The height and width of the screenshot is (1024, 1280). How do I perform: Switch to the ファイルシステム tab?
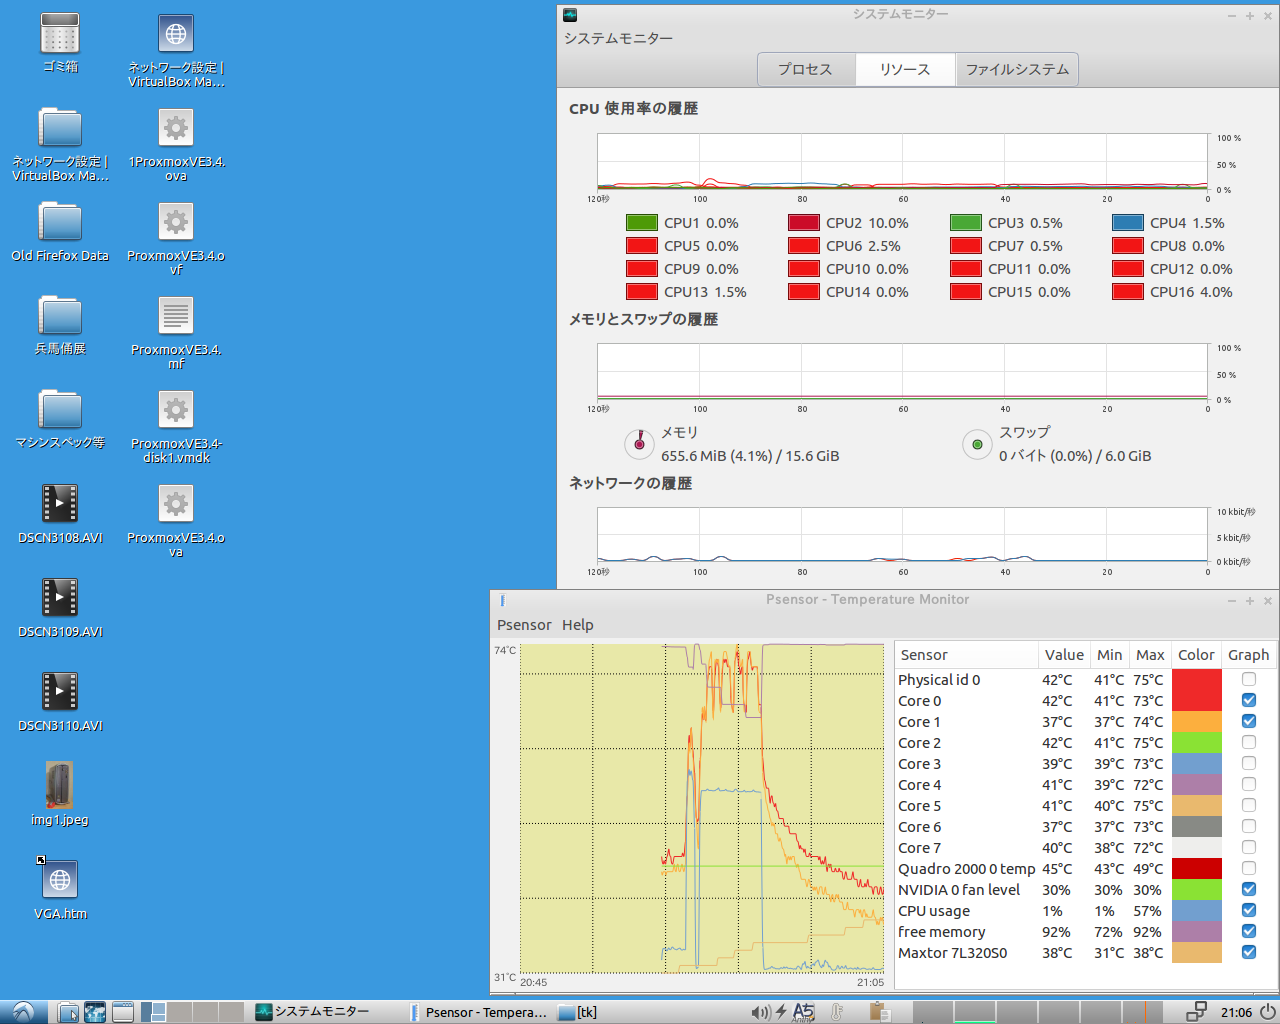click(1017, 69)
